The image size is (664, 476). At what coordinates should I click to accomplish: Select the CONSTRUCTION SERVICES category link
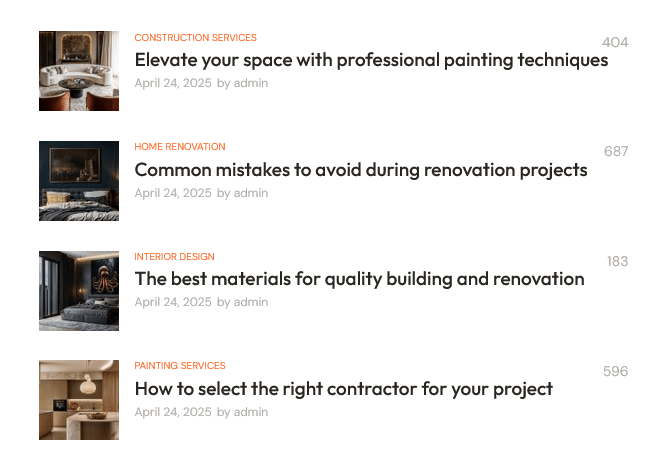coord(195,38)
